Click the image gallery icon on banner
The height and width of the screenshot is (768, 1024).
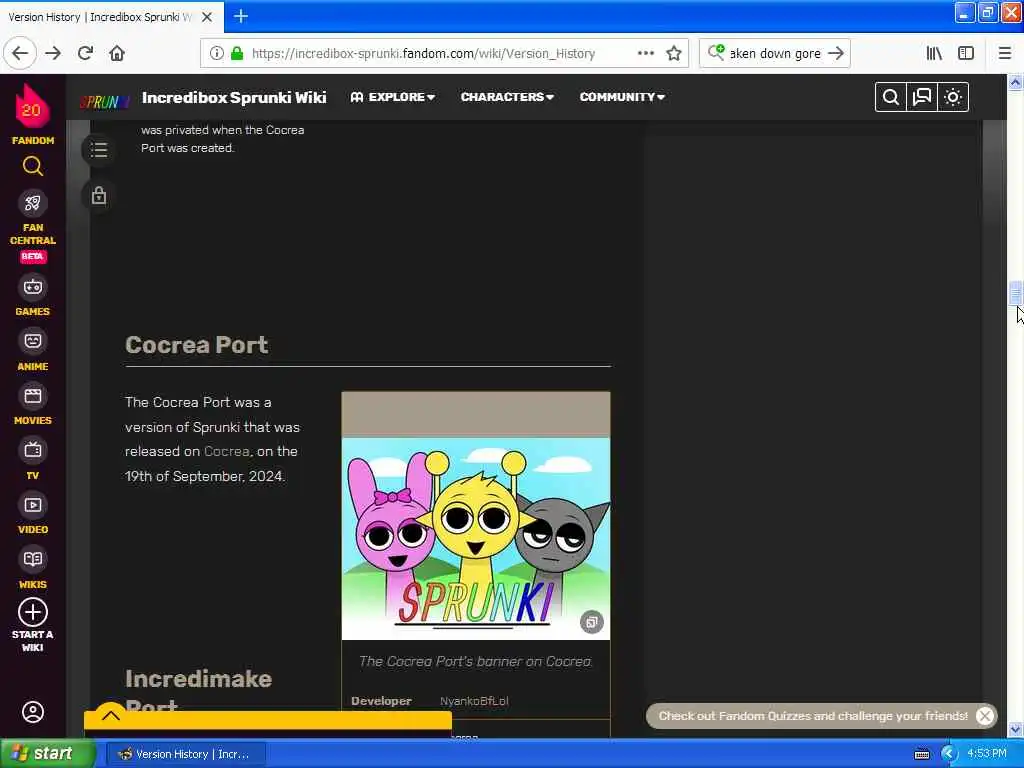592,622
